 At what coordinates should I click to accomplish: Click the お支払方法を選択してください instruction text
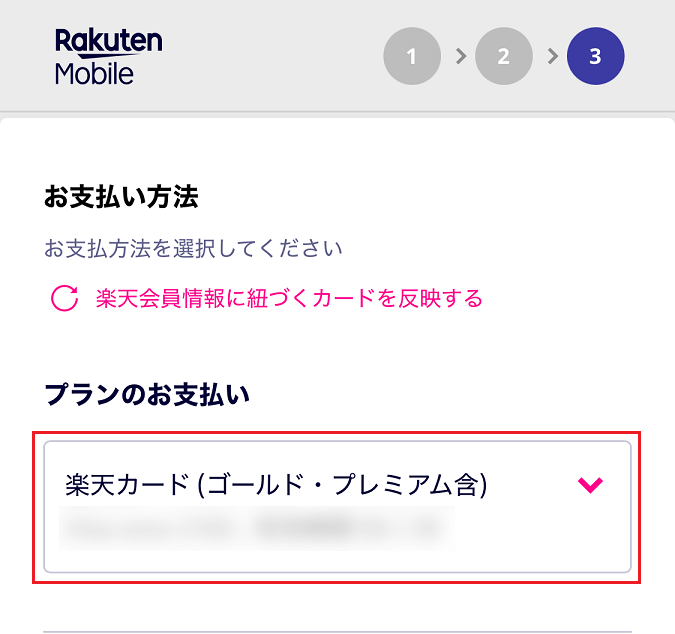click(x=194, y=248)
